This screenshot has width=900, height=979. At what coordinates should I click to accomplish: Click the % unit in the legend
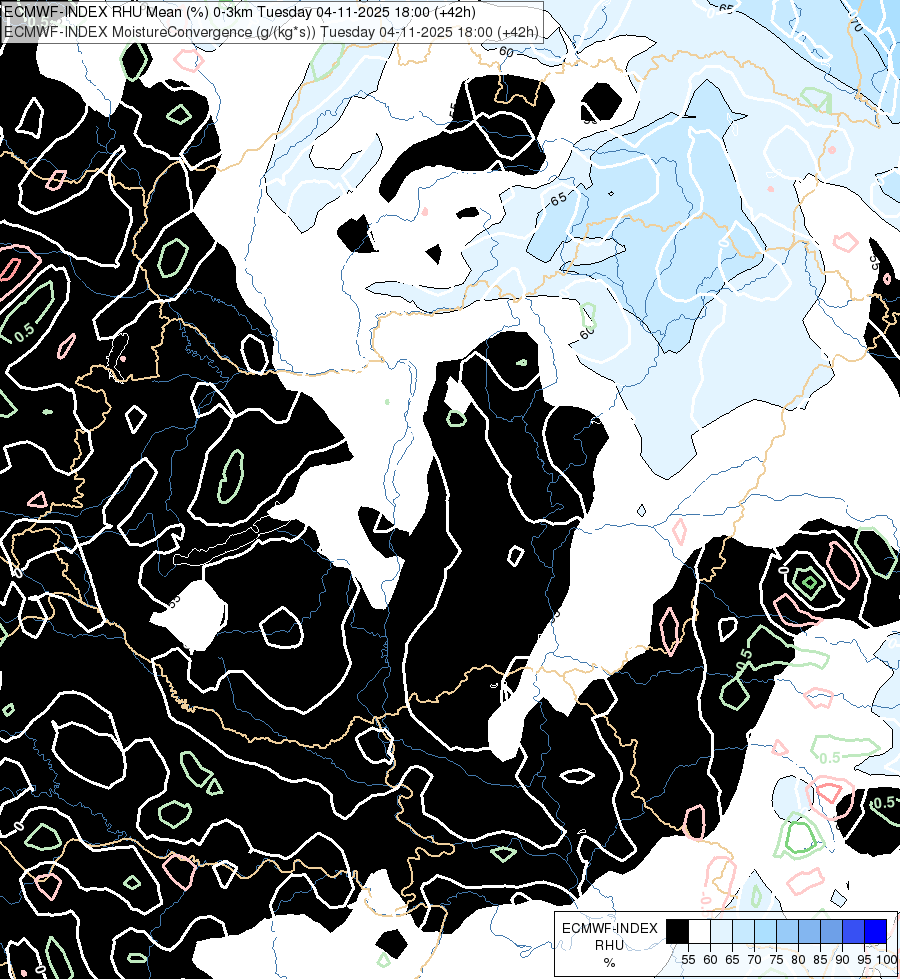[609, 962]
